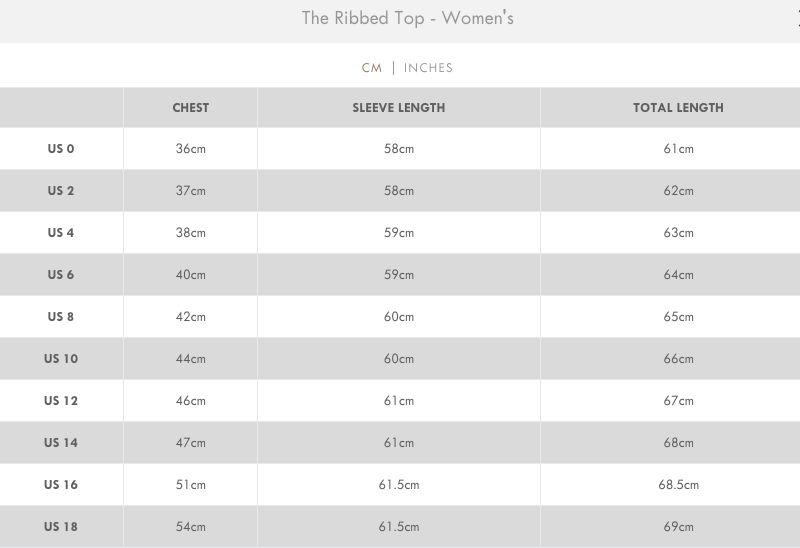Click the US 8 sleeve length 60cm cell

[x=398, y=317]
